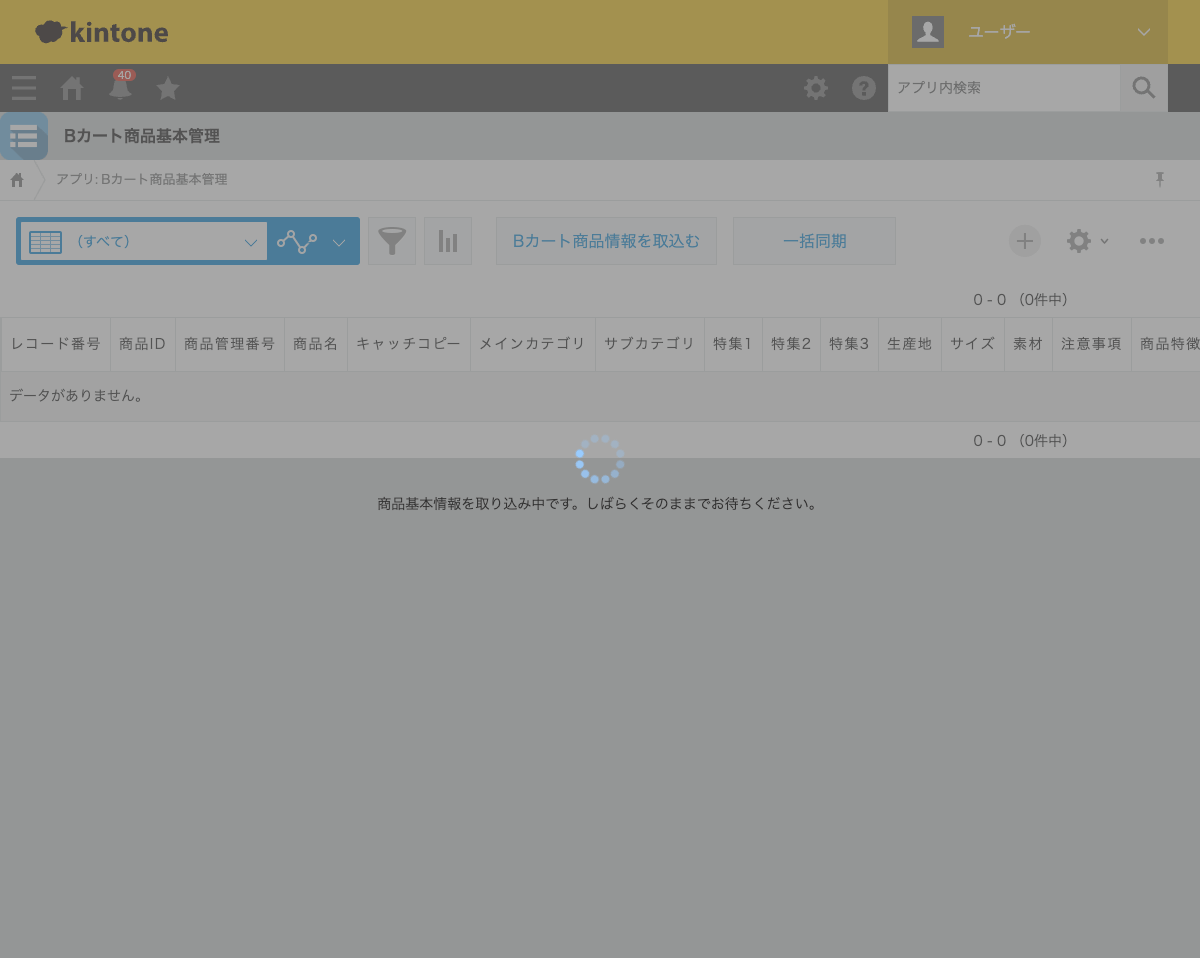The width and height of the screenshot is (1200, 958).
Task: Toggle the hamburger navigation menu
Action: pos(24,88)
